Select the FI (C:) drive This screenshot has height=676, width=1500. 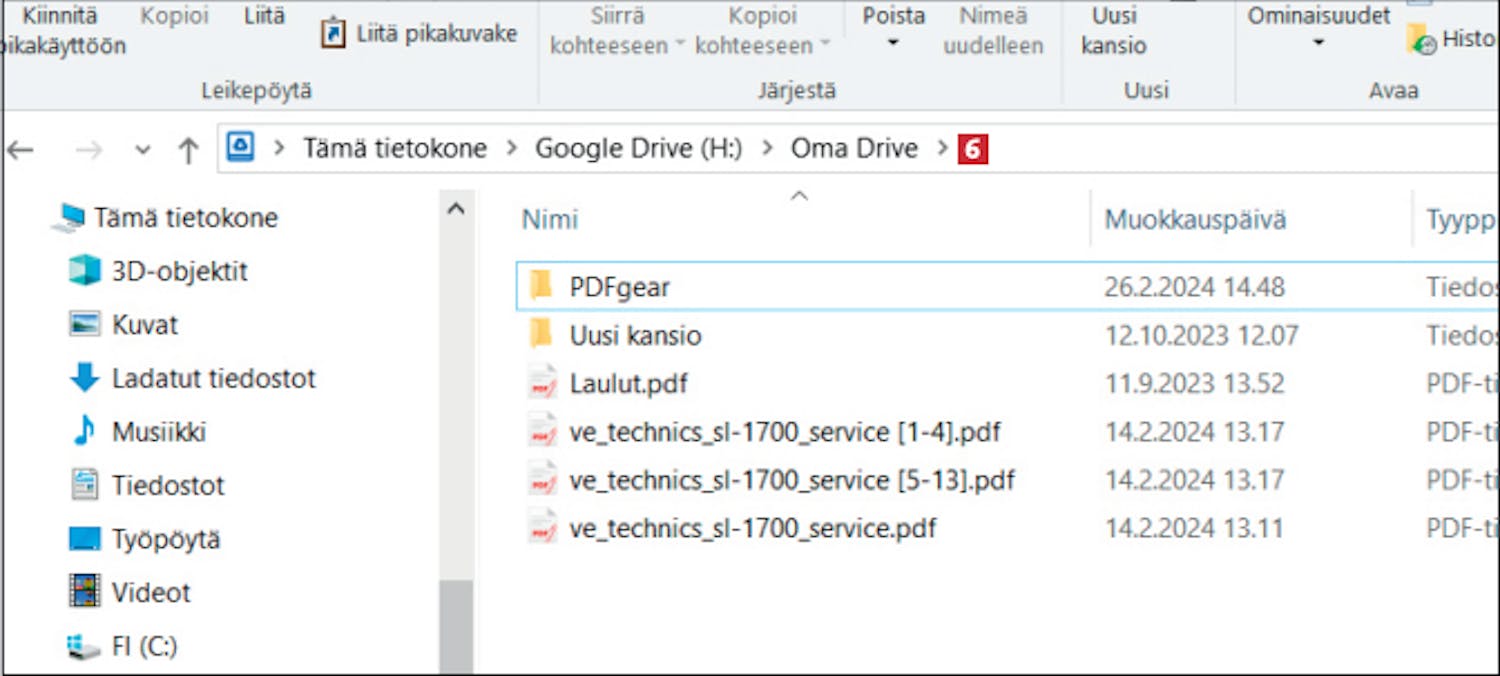144,646
